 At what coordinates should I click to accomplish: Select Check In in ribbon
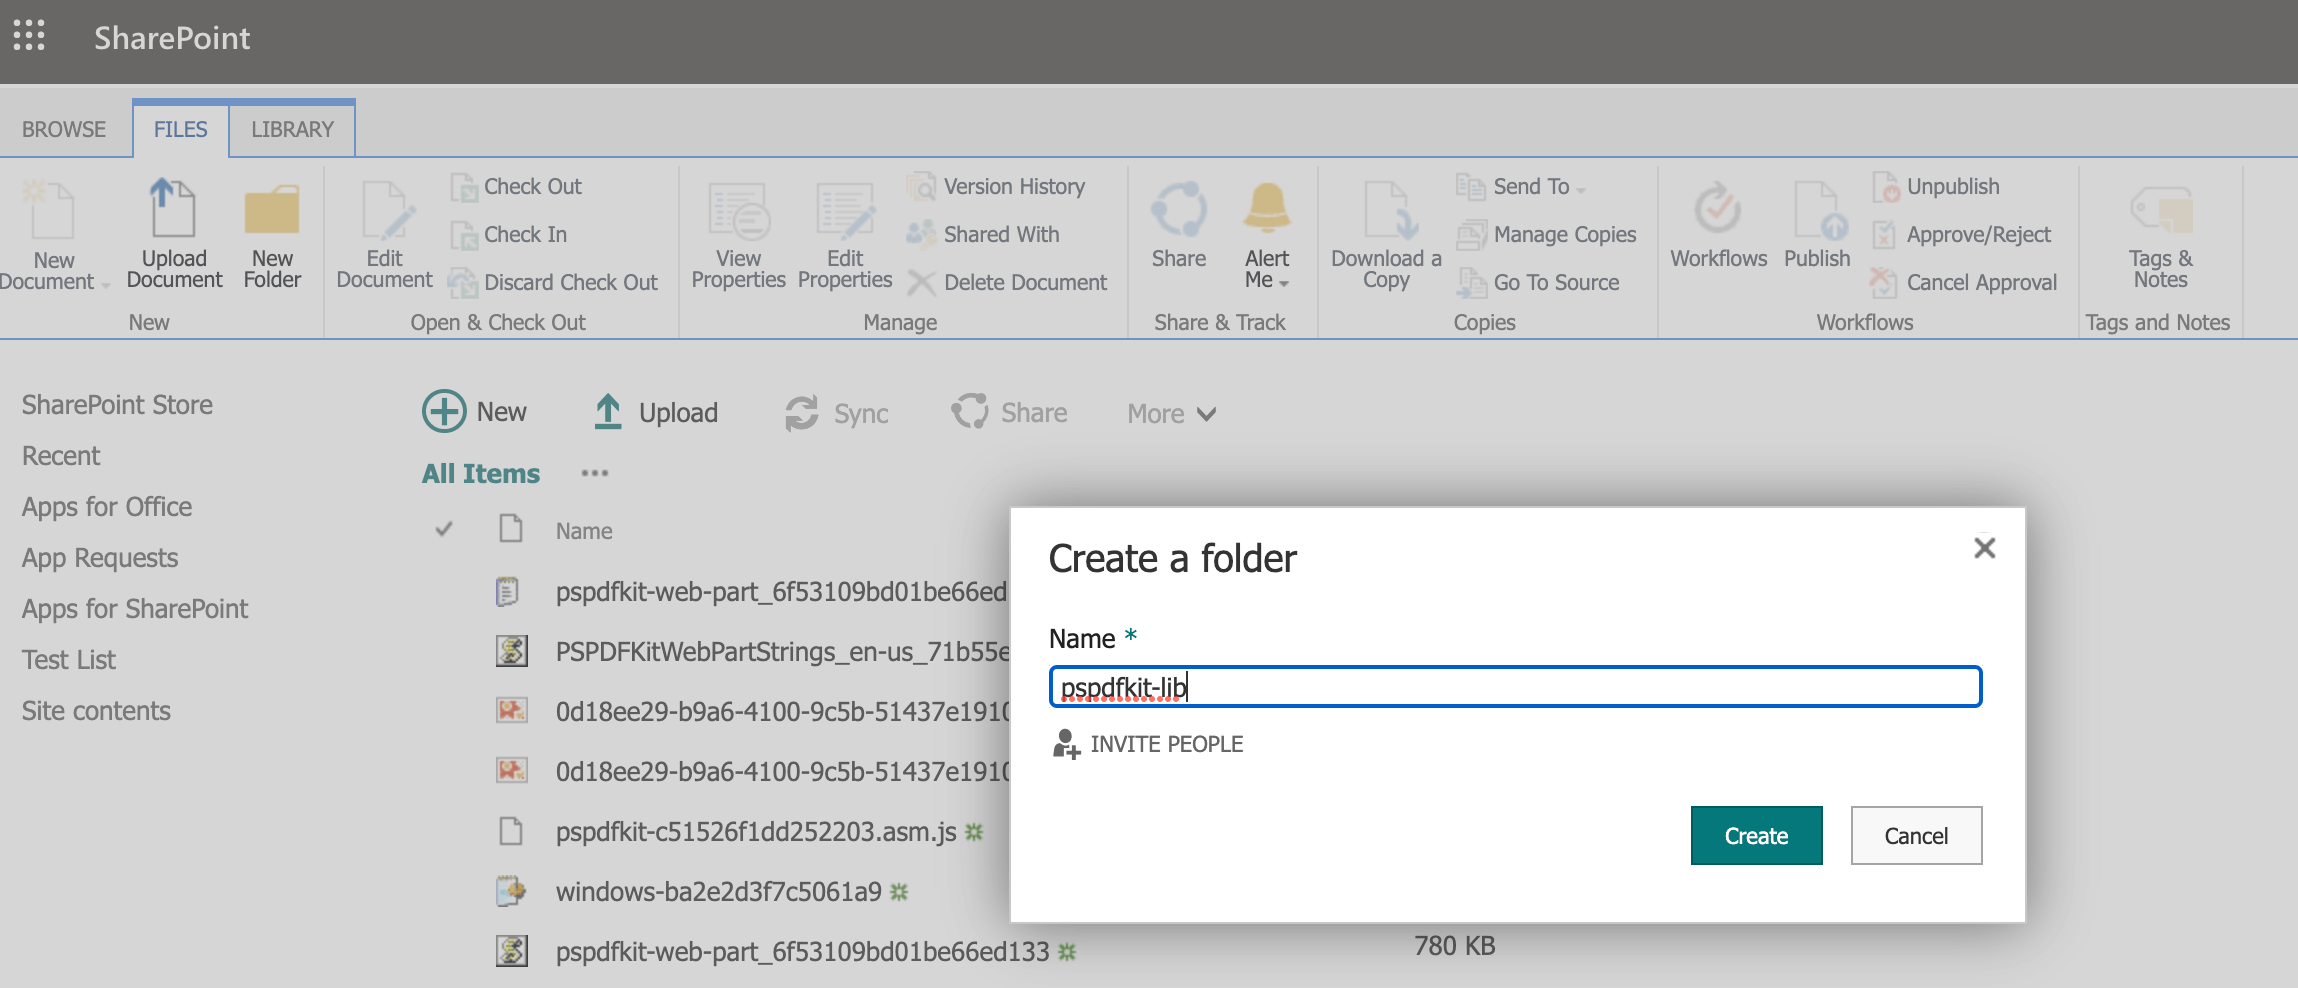(509, 235)
